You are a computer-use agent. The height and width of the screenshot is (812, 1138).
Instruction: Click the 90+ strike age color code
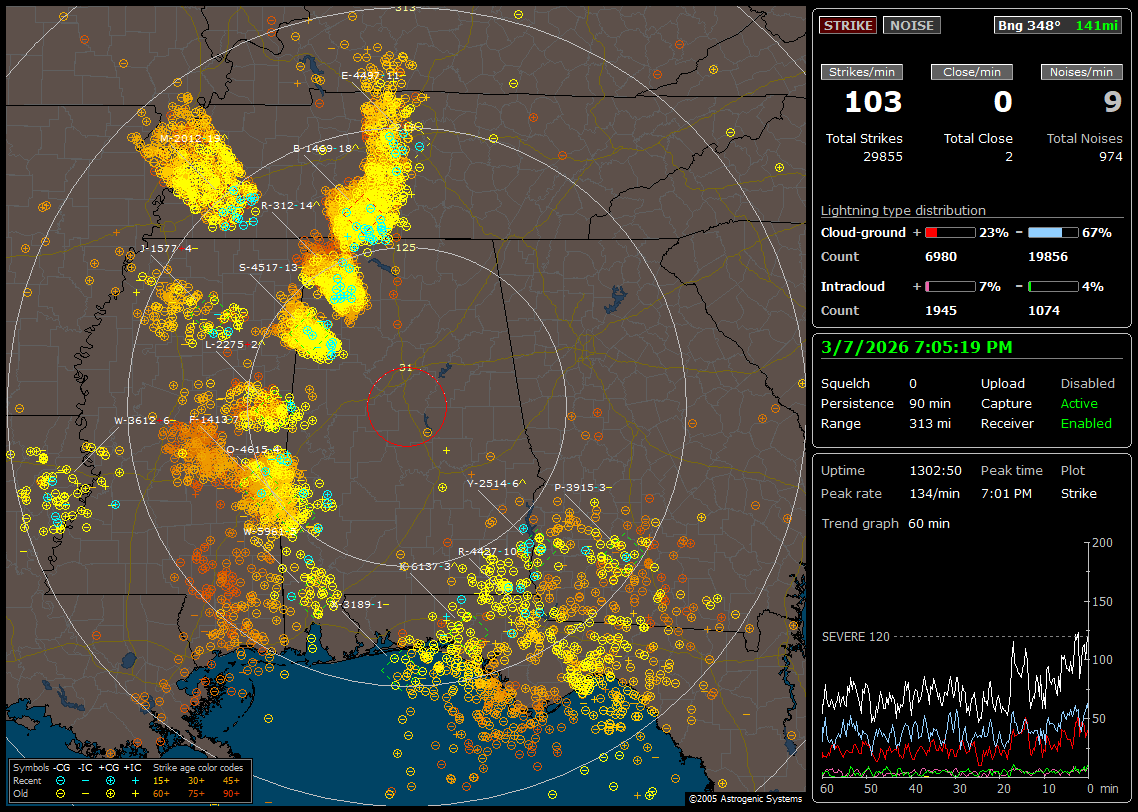pyautogui.click(x=229, y=792)
